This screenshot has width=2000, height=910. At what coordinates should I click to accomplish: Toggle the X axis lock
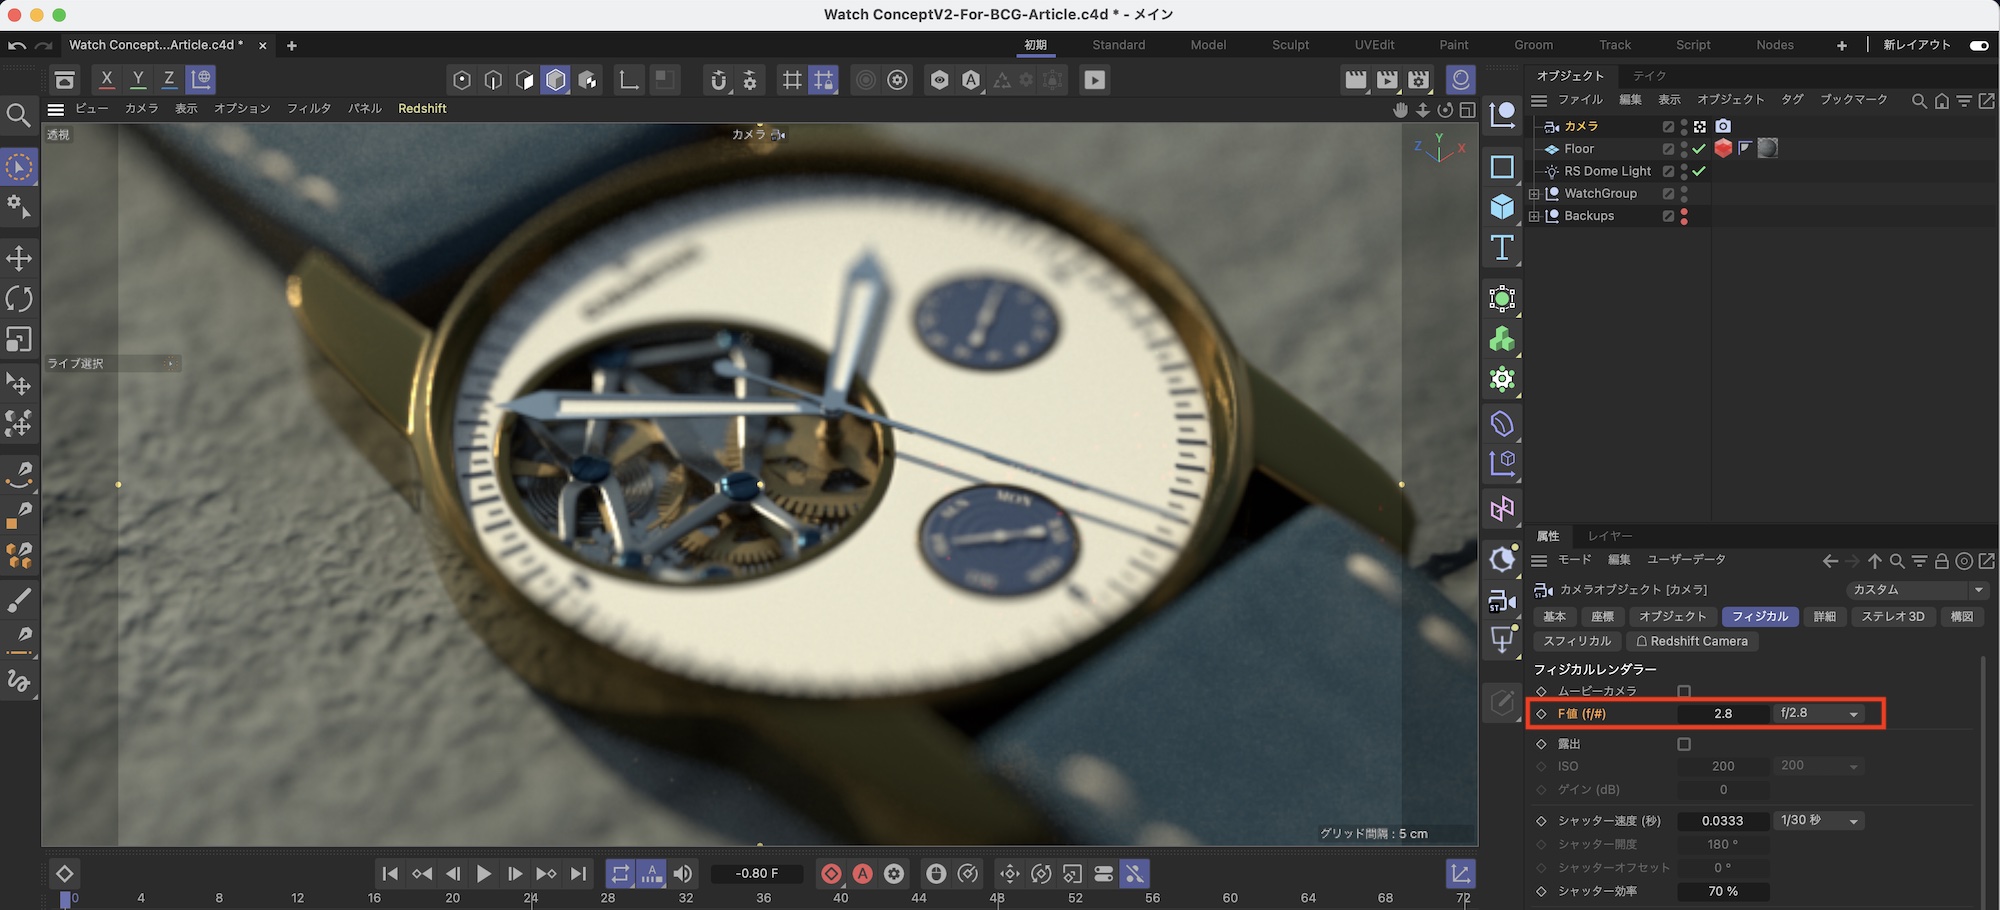pyautogui.click(x=107, y=79)
